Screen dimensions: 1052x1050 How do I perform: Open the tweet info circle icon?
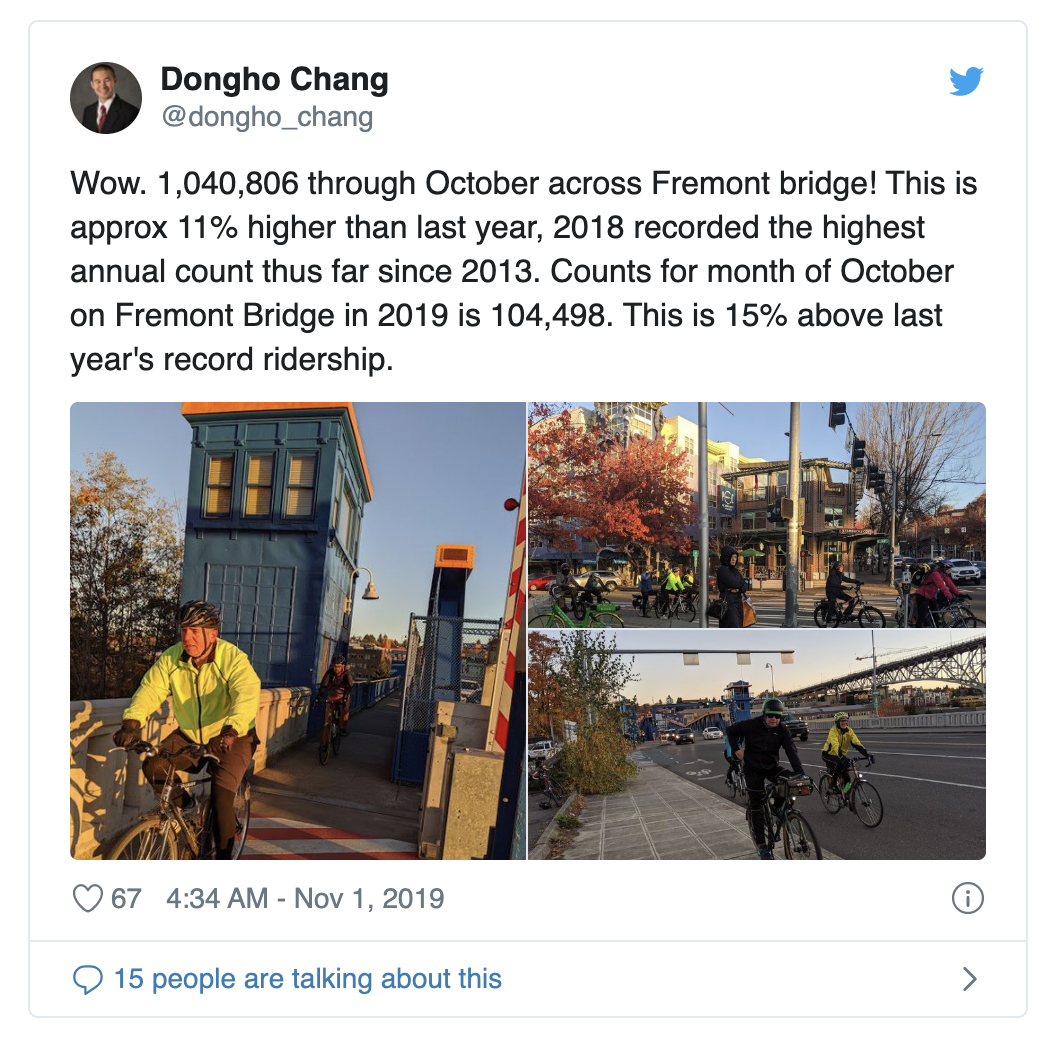click(x=967, y=898)
